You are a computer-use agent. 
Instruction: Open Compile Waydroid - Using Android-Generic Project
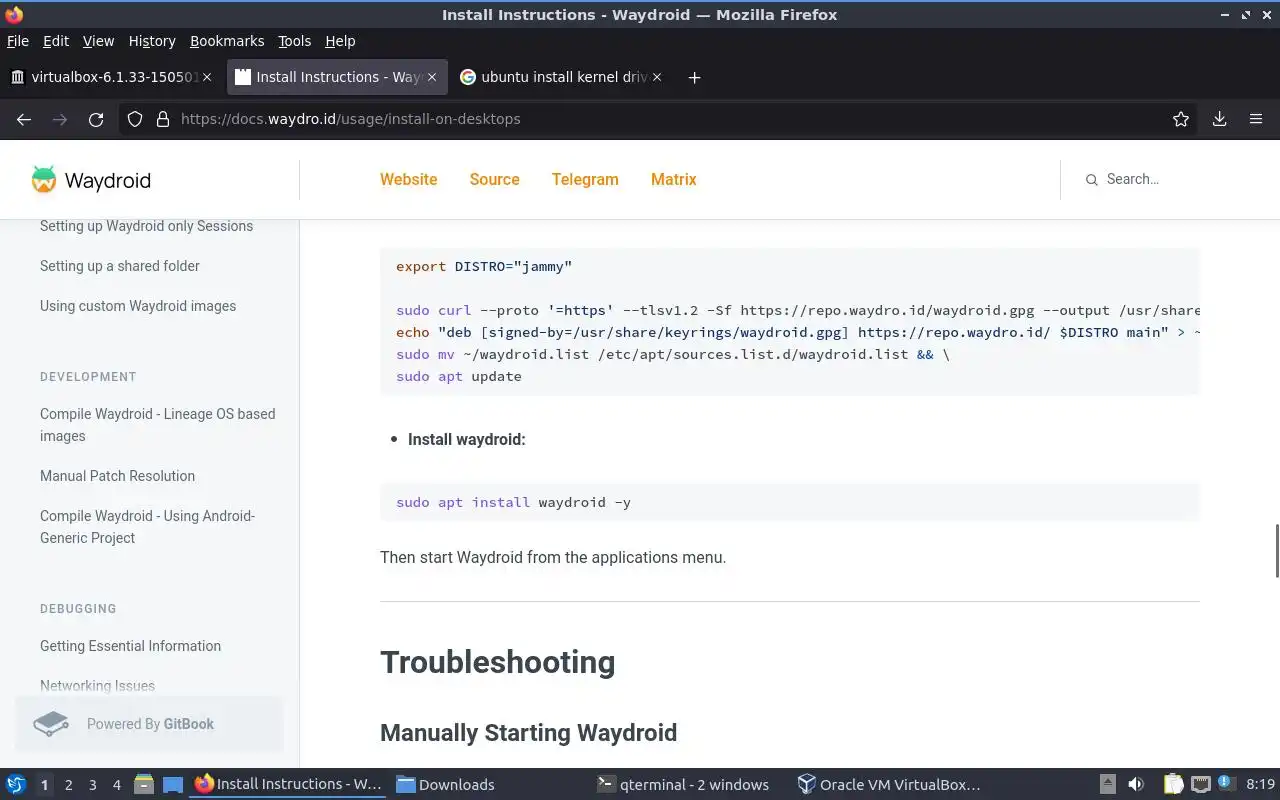tap(148, 527)
